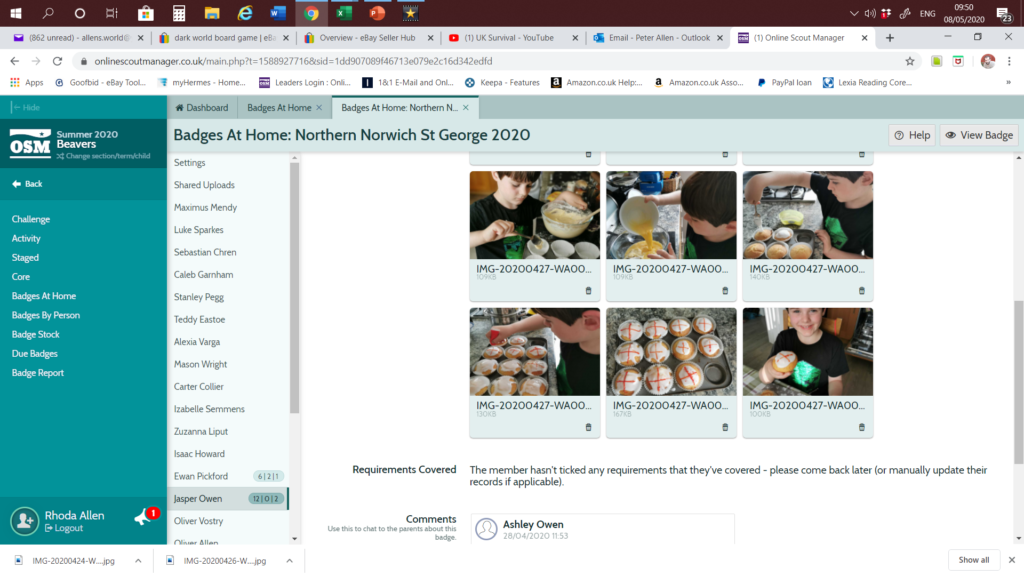The width and height of the screenshot is (1024, 576).
Task: Click the Logout link
Action: point(64,528)
